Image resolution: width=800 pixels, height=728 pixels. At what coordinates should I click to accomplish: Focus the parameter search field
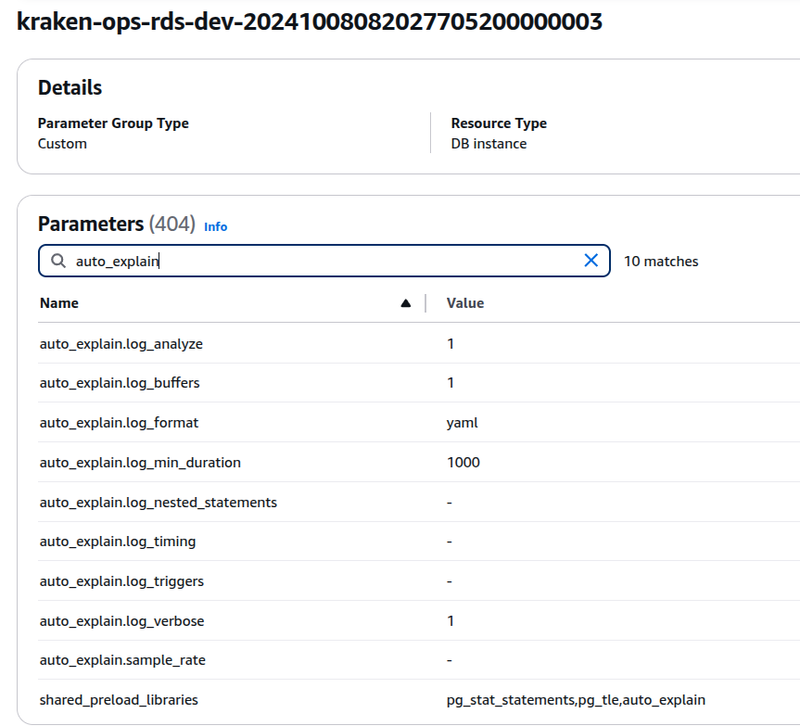pyautogui.click(x=324, y=261)
